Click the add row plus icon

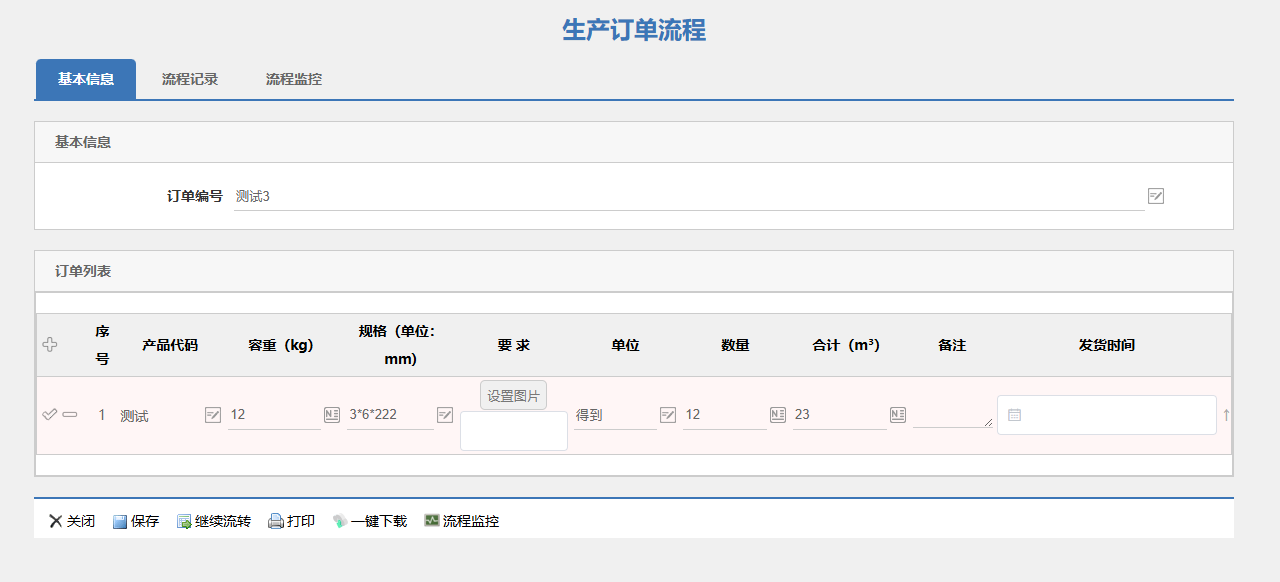click(x=50, y=345)
